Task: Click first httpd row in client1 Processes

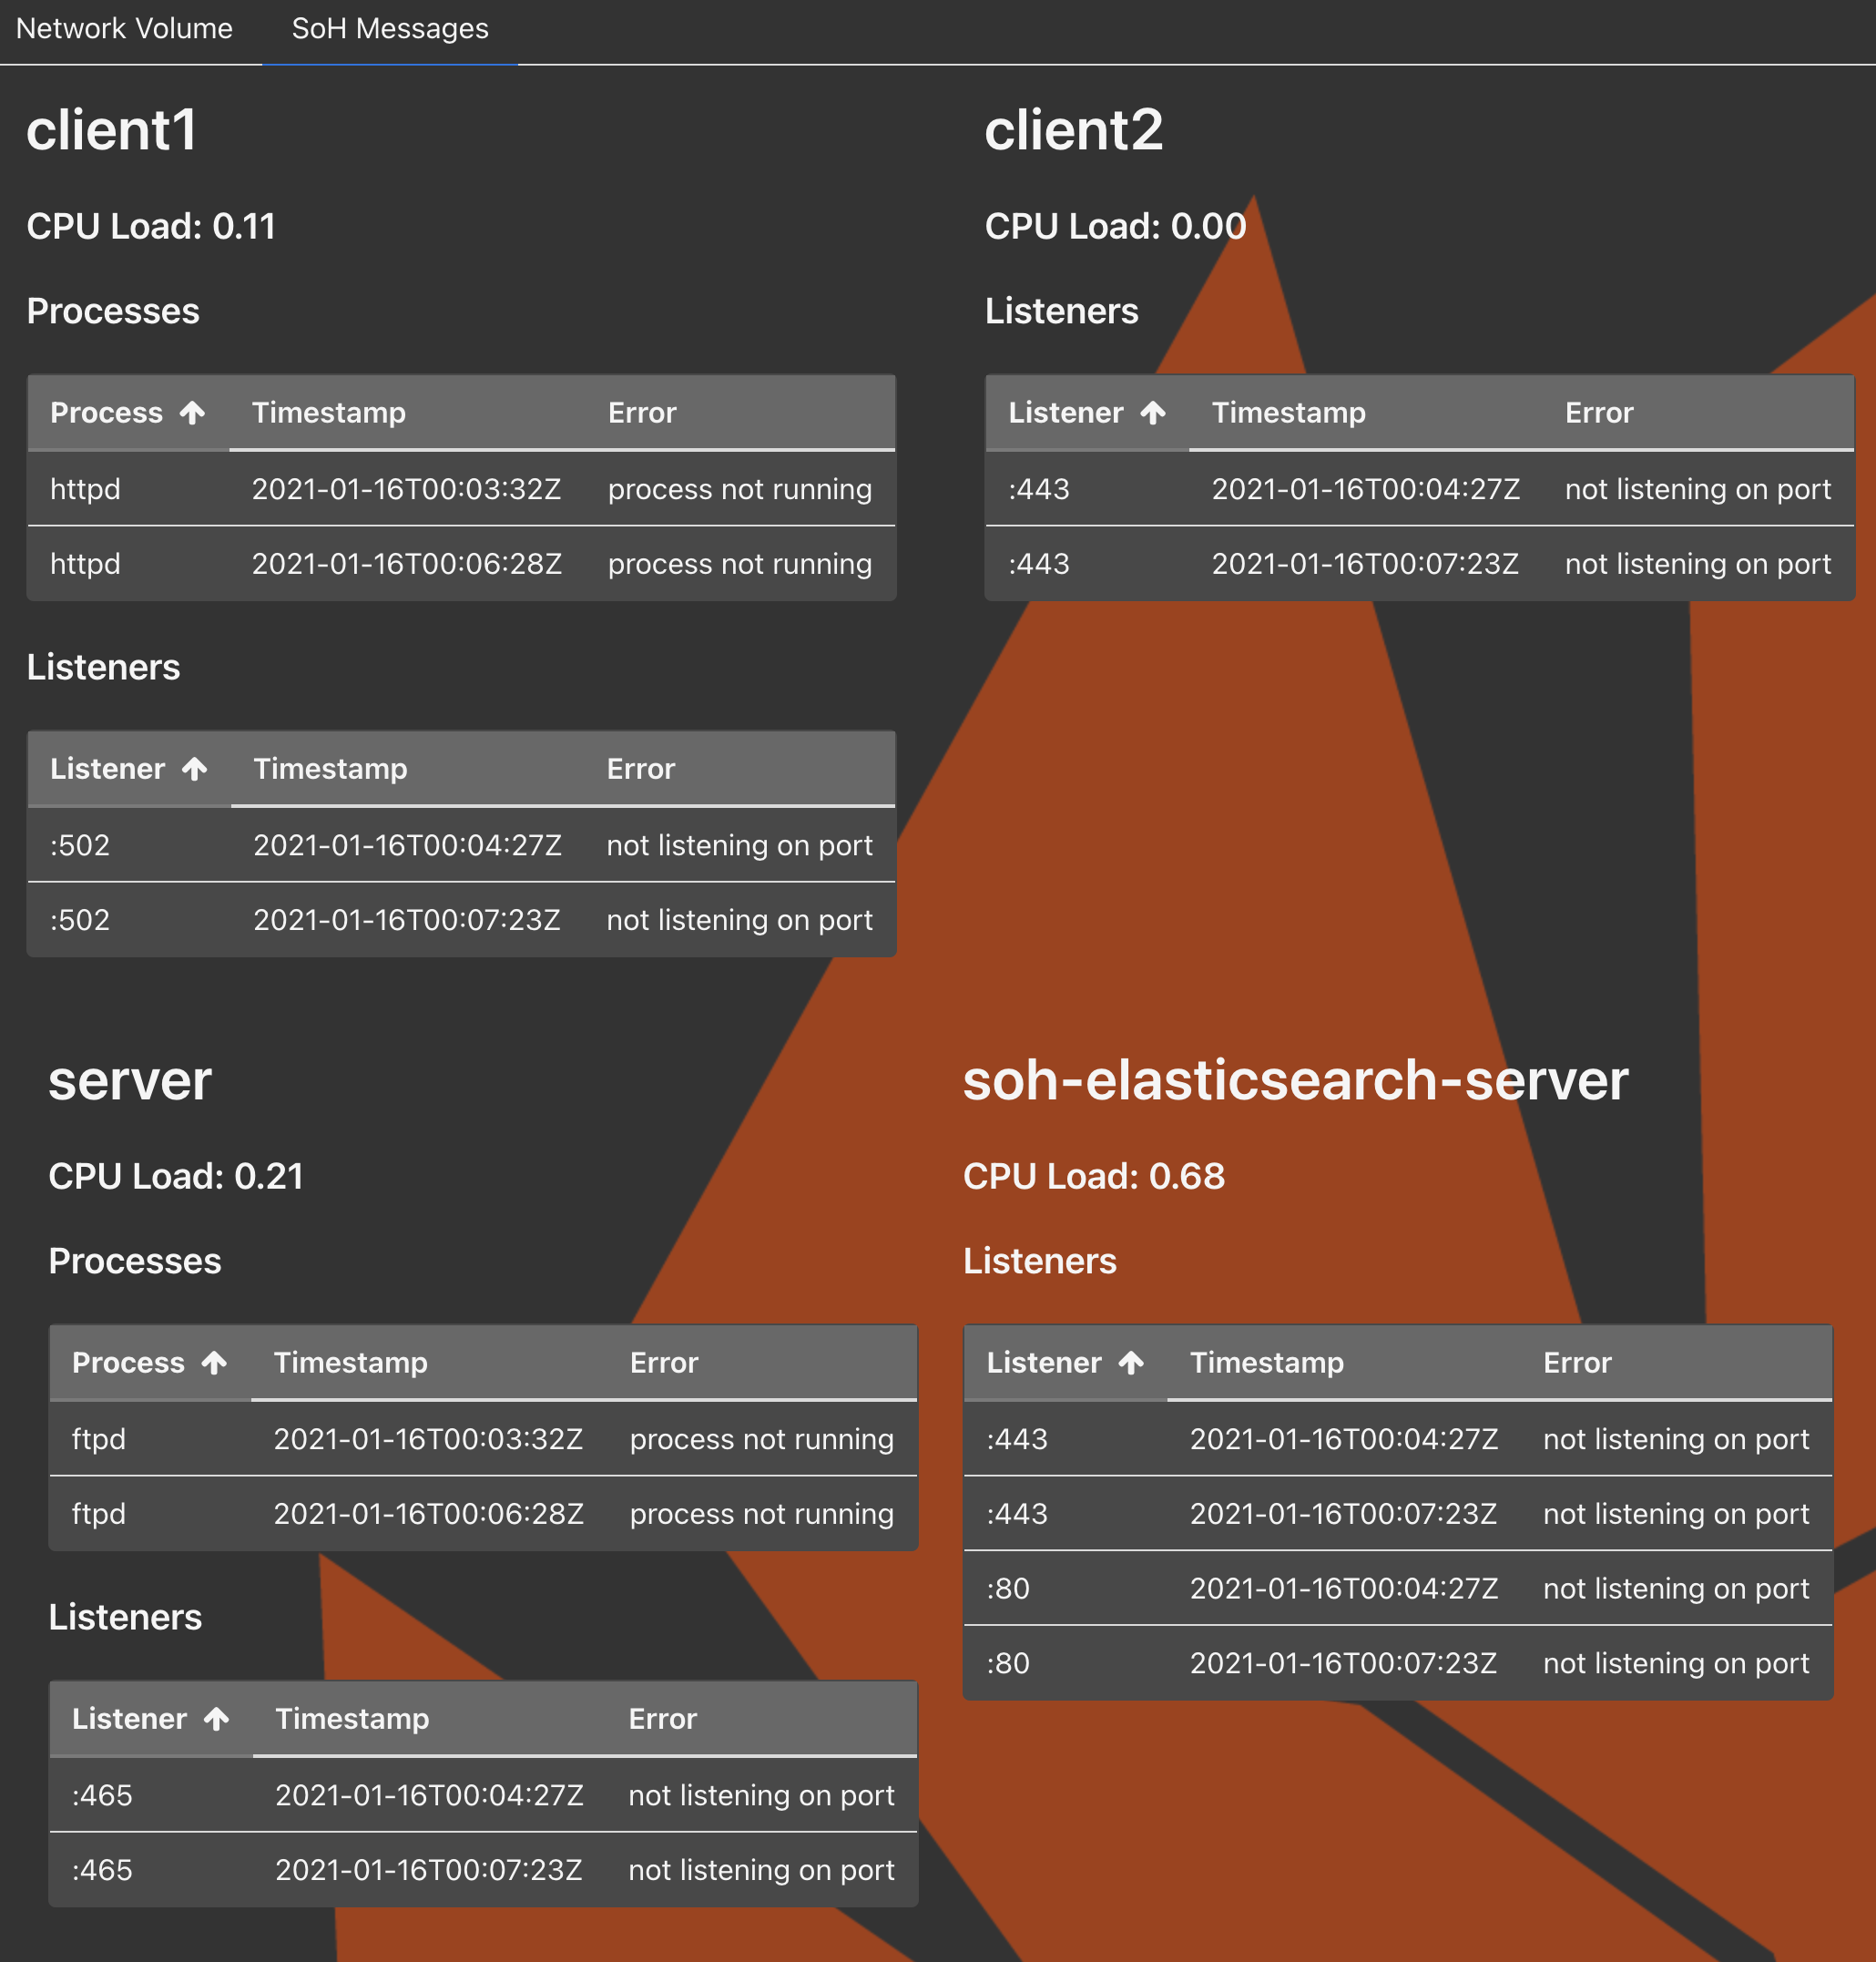Action: point(461,489)
